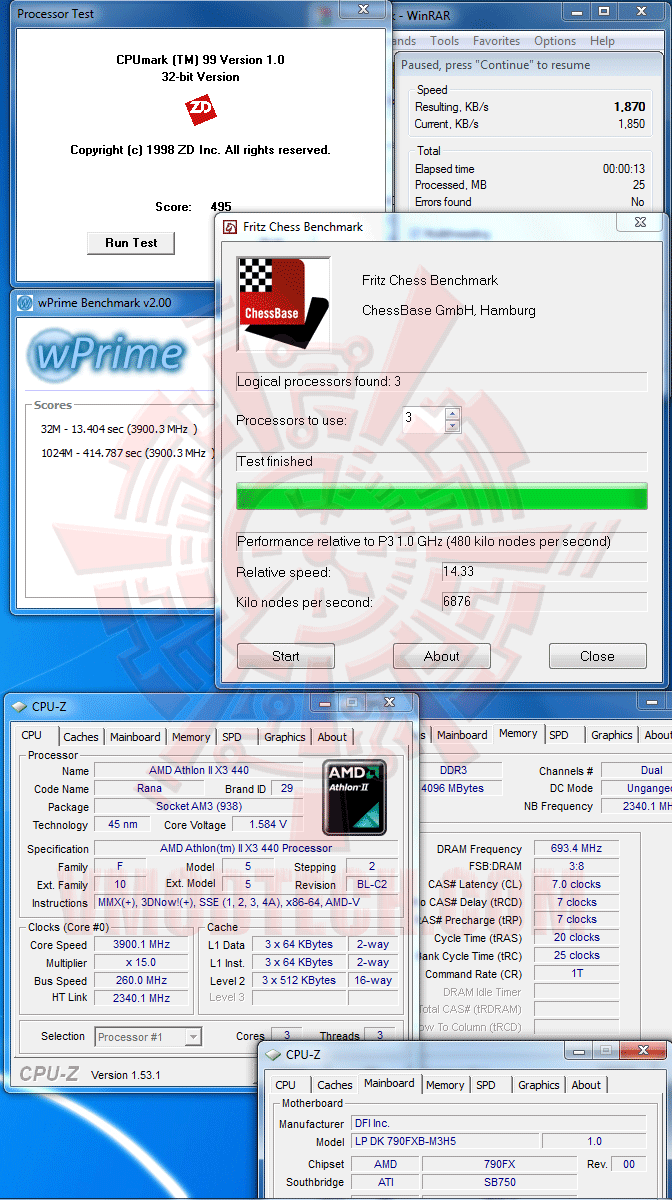Click the Kilo nodes per second value 6876
Screen dimensions: 672x1200
click(545, 602)
